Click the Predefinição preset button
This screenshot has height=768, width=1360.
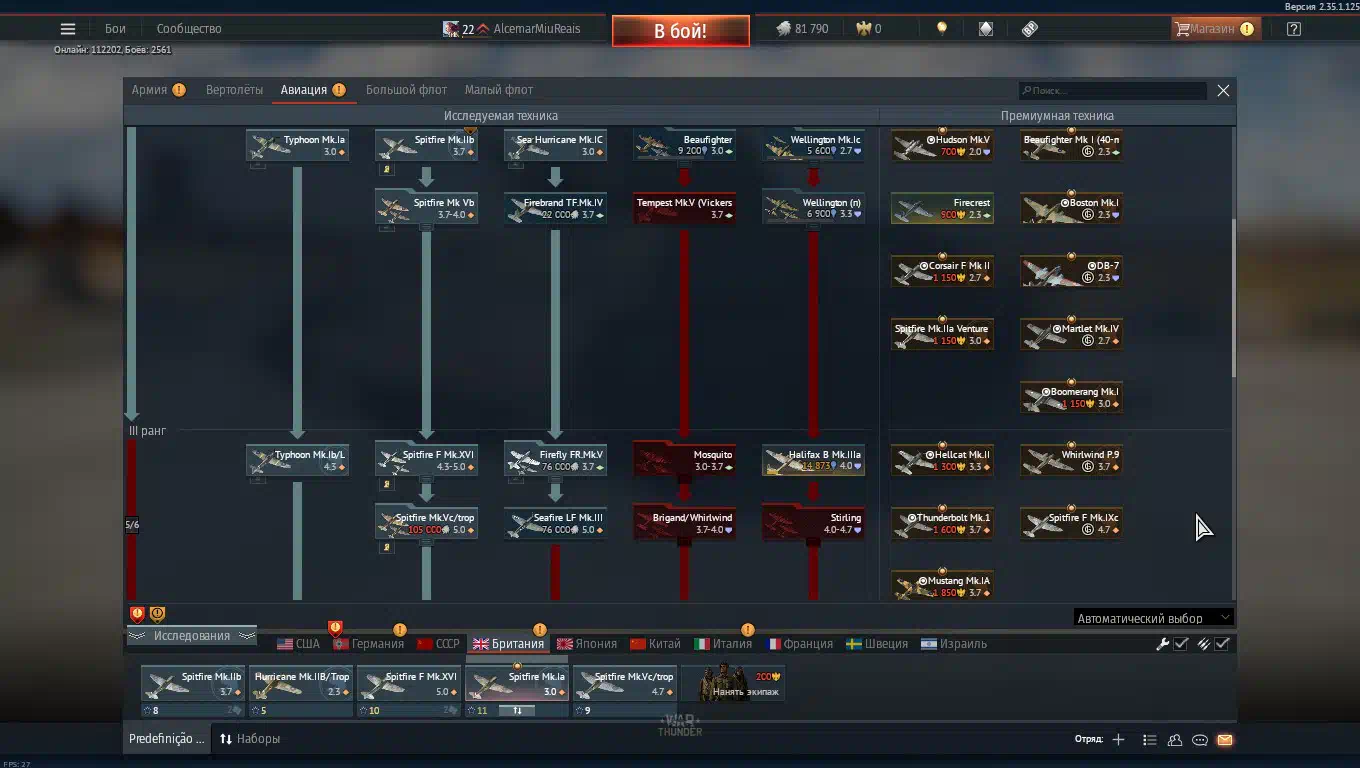[x=166, y=740]
